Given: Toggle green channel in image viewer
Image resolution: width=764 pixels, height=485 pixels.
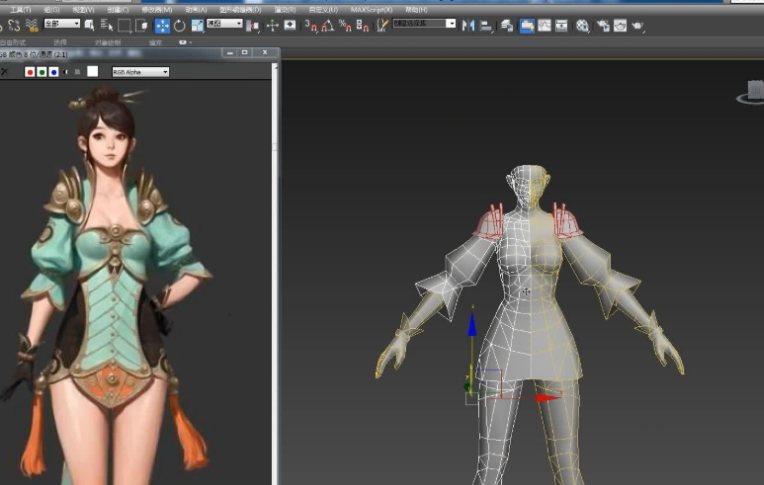Looking at the screenshot, I should pyautogui.click(x=41, y=72).
